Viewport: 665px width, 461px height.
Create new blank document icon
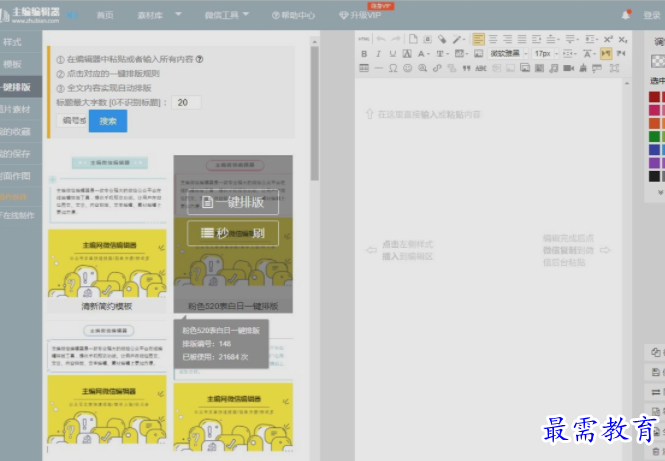[x=413, y=39]
